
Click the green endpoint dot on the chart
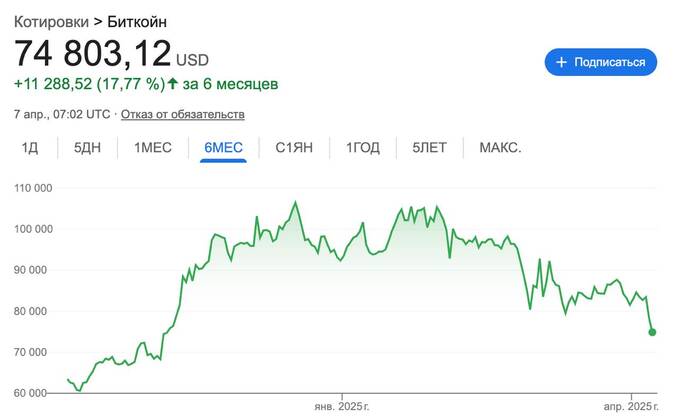tap(653, 332)
